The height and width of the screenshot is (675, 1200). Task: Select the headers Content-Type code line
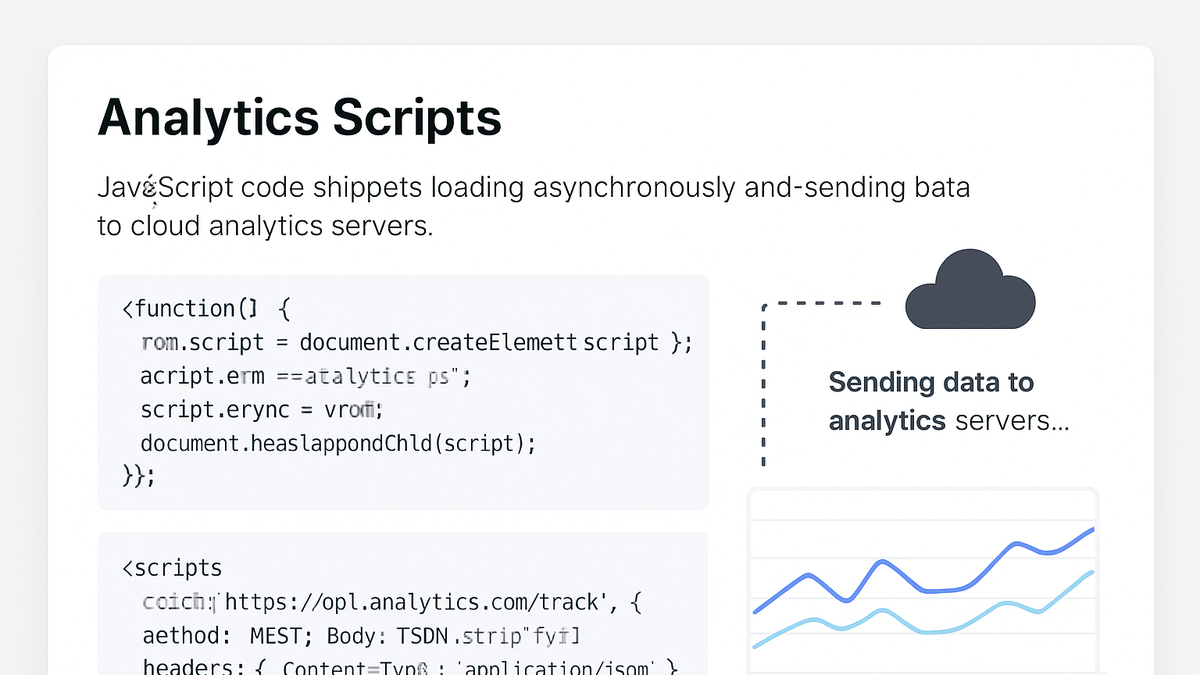pos(410,665)
